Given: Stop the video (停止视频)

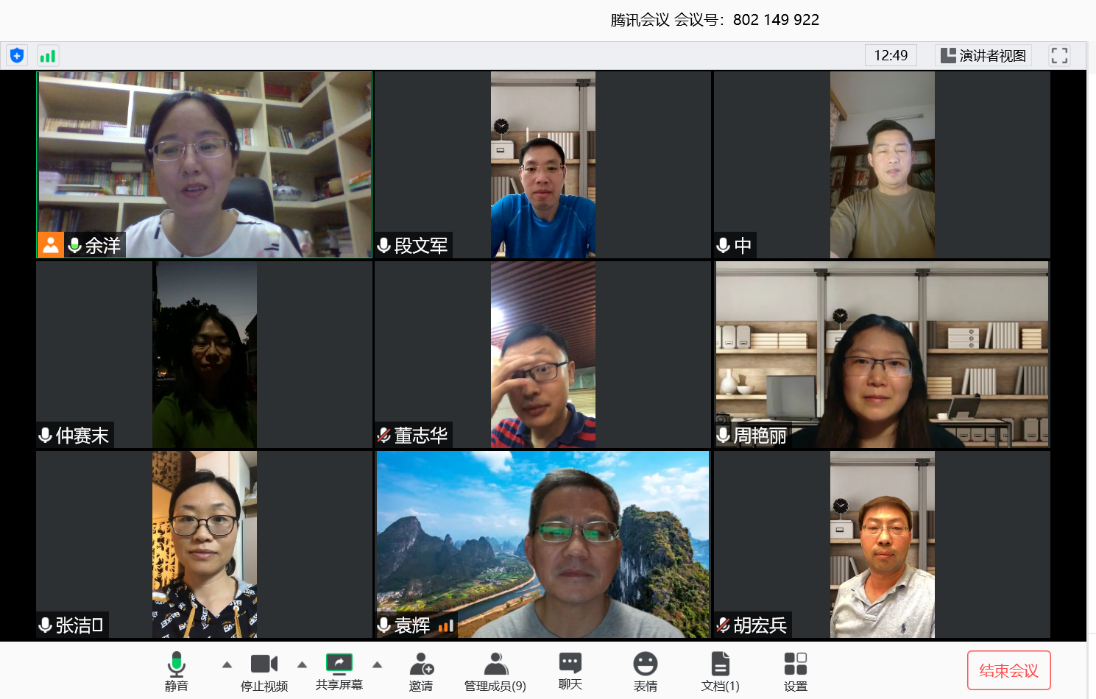Looking at the screenshot, I should (x=264, y=672).
